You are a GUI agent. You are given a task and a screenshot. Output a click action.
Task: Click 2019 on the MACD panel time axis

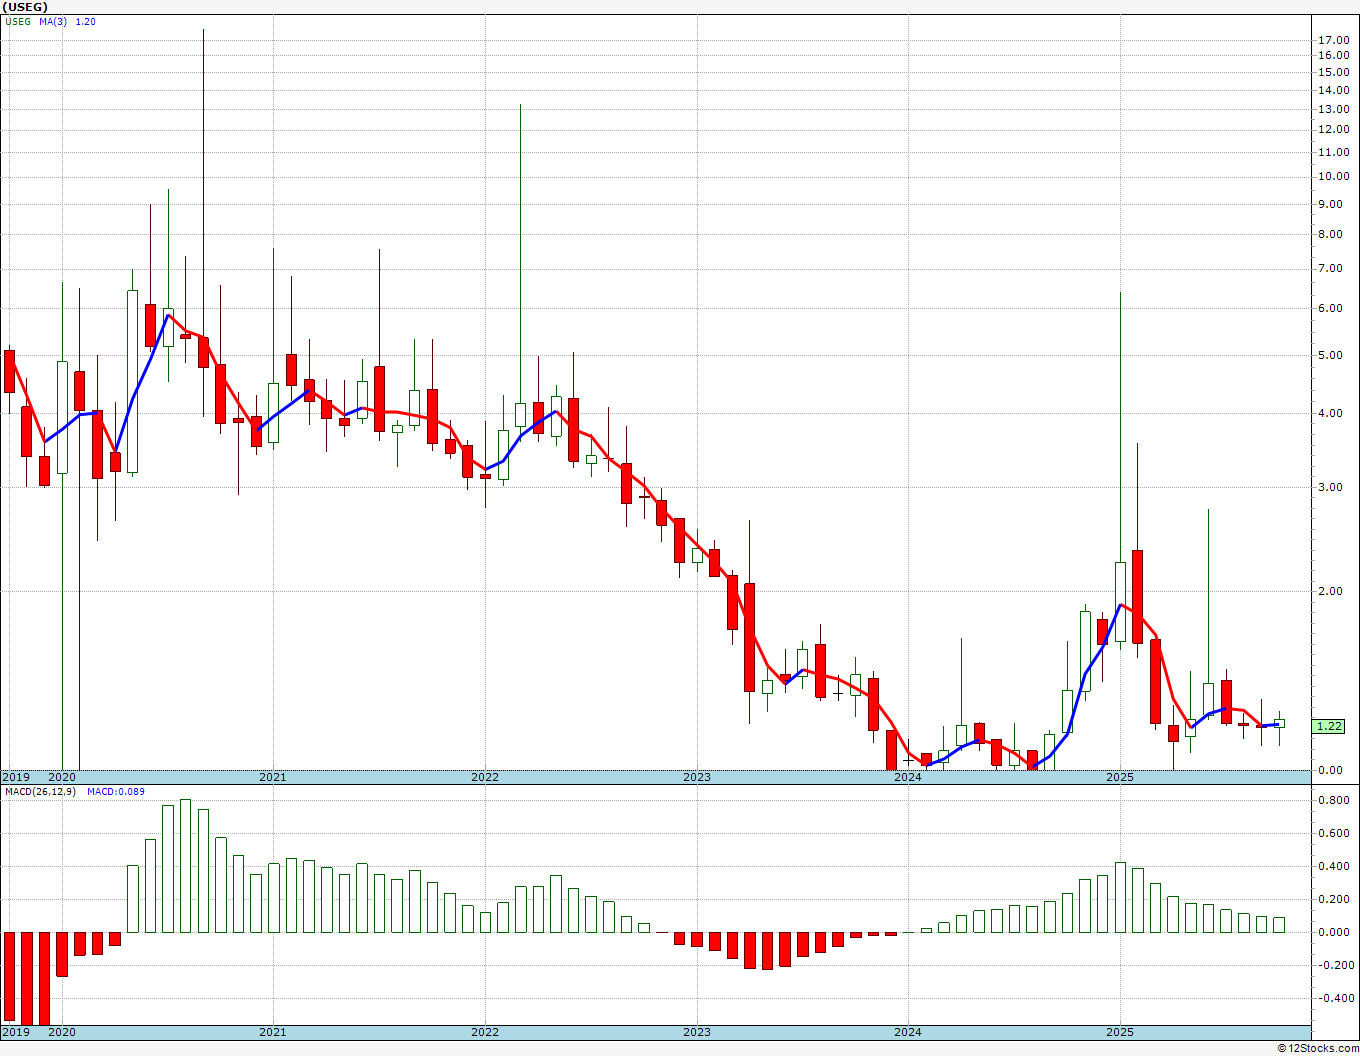(x=15, y=1032)
